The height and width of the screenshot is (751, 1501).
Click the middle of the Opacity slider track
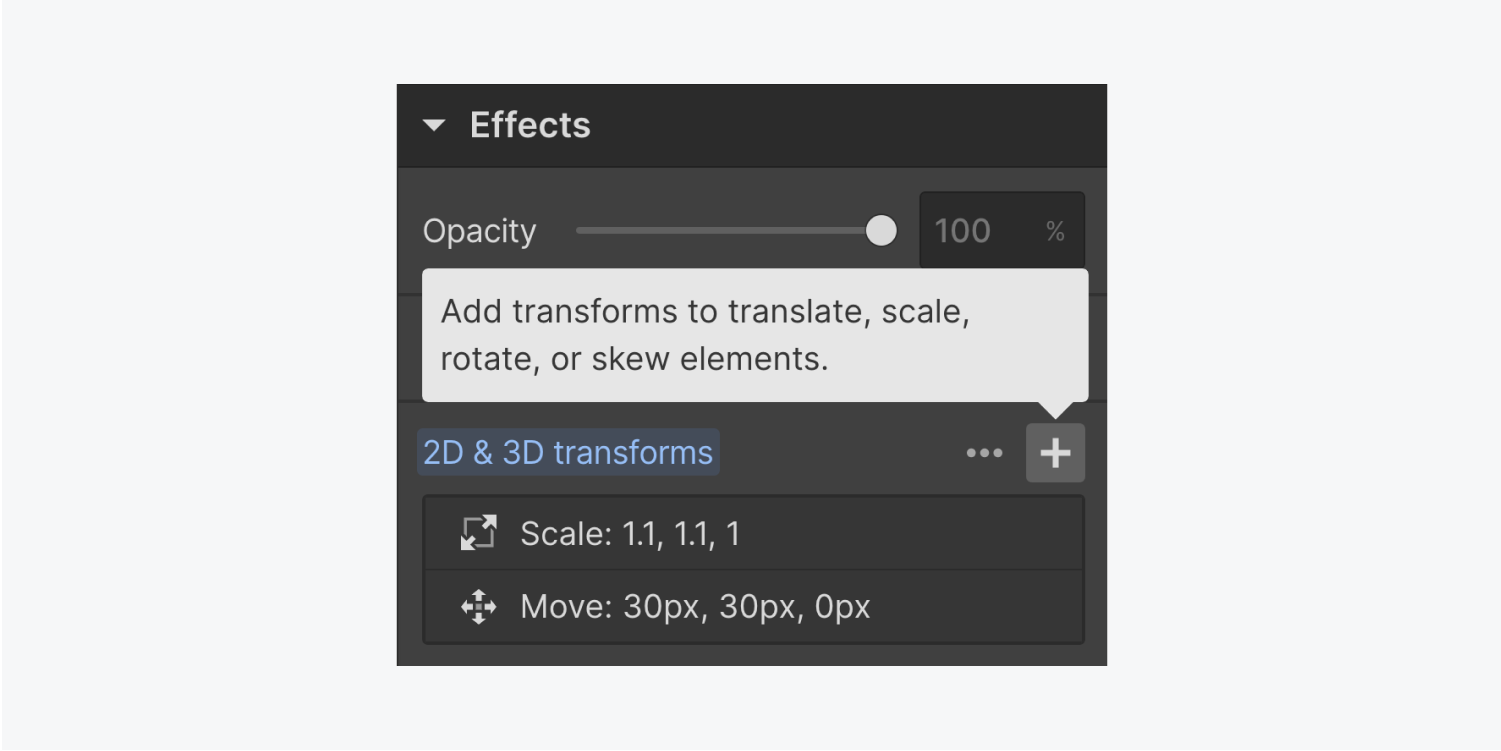click(x=725, y=231)
